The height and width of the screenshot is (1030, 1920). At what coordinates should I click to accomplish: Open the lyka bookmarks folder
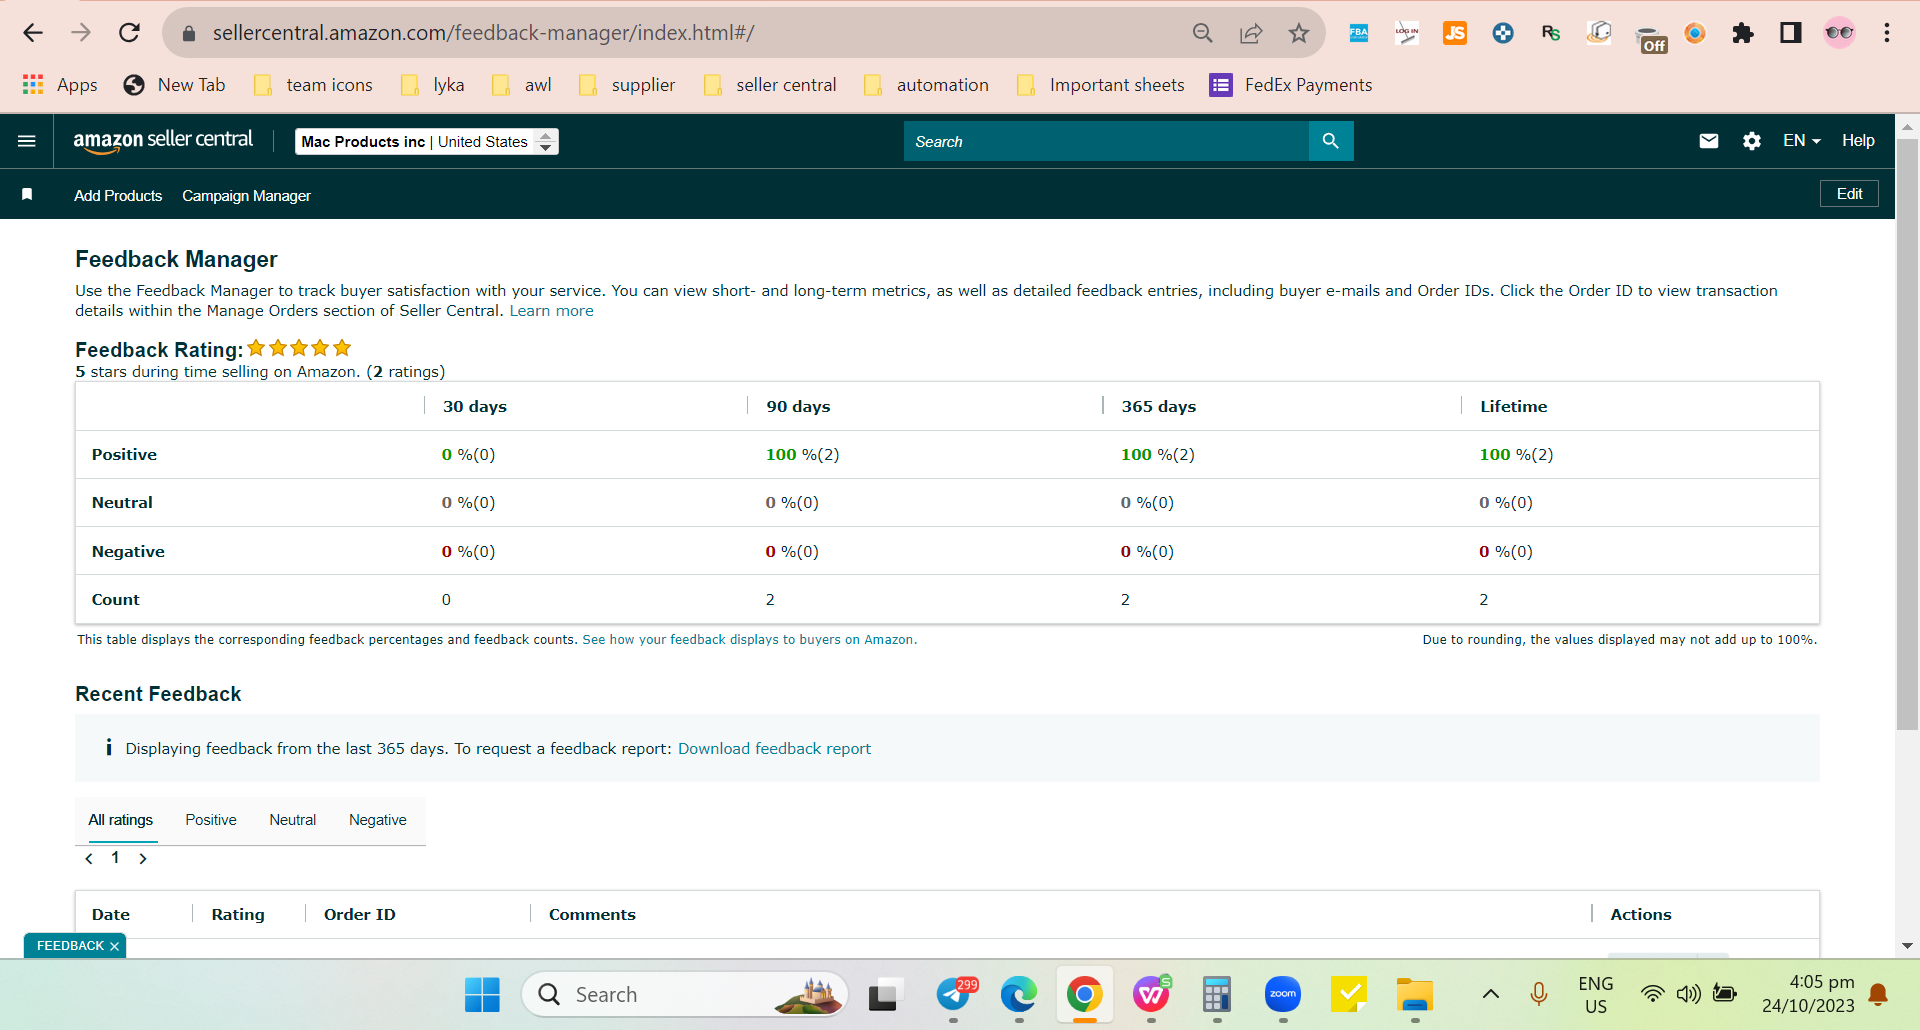pos(433,85)
